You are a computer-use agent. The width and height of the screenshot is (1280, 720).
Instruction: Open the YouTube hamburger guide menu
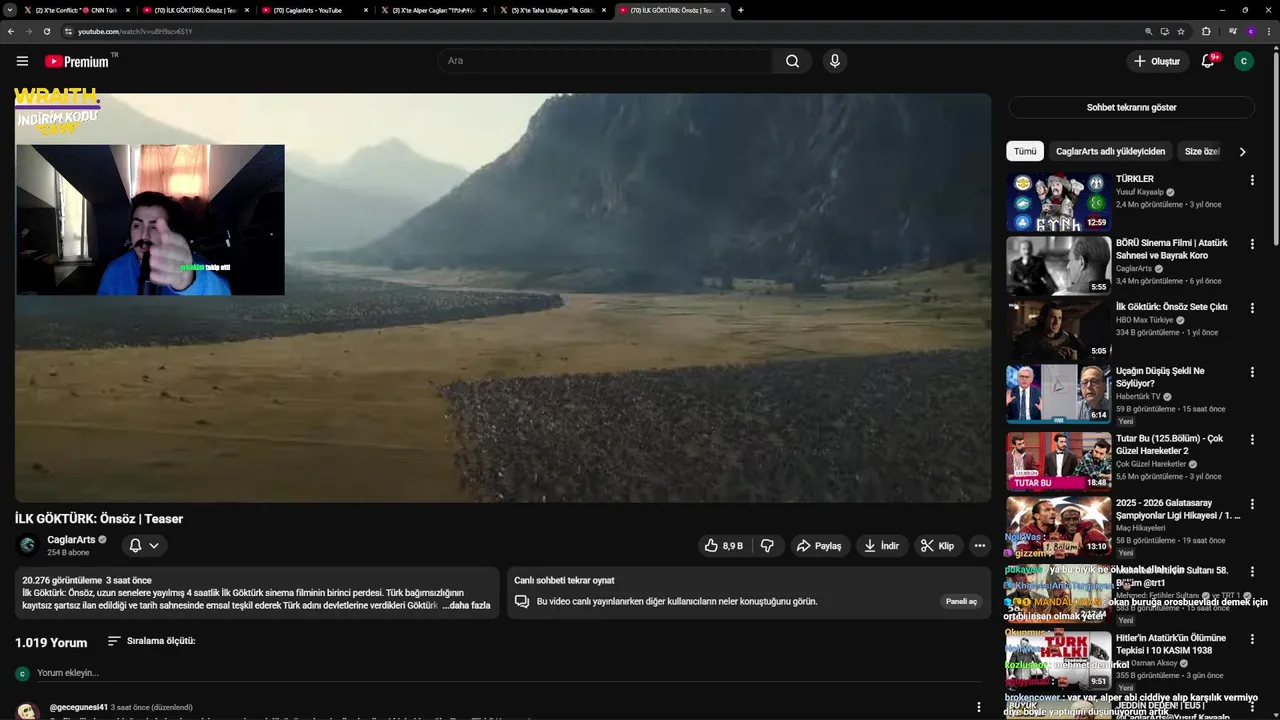(x=22, y=61)
